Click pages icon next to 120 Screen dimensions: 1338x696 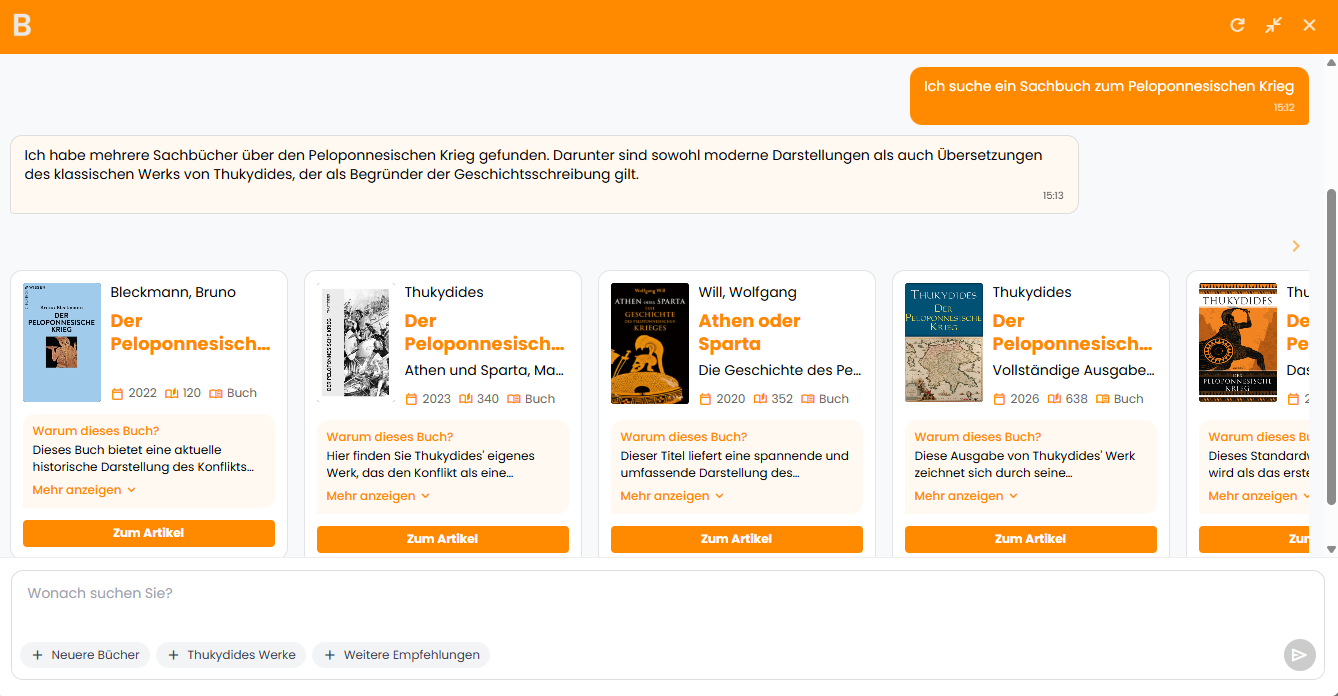[171, 393]
